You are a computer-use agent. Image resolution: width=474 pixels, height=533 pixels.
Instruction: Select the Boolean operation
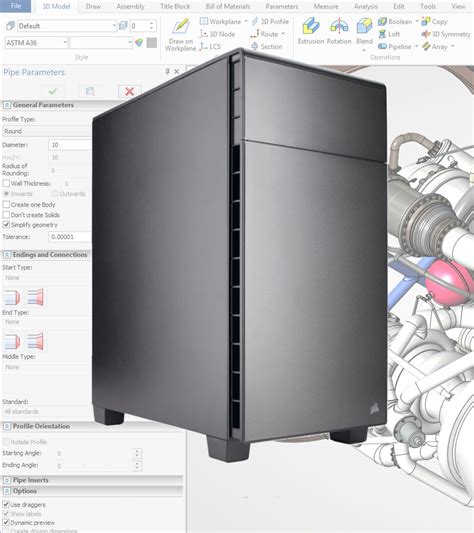point(395,21)
